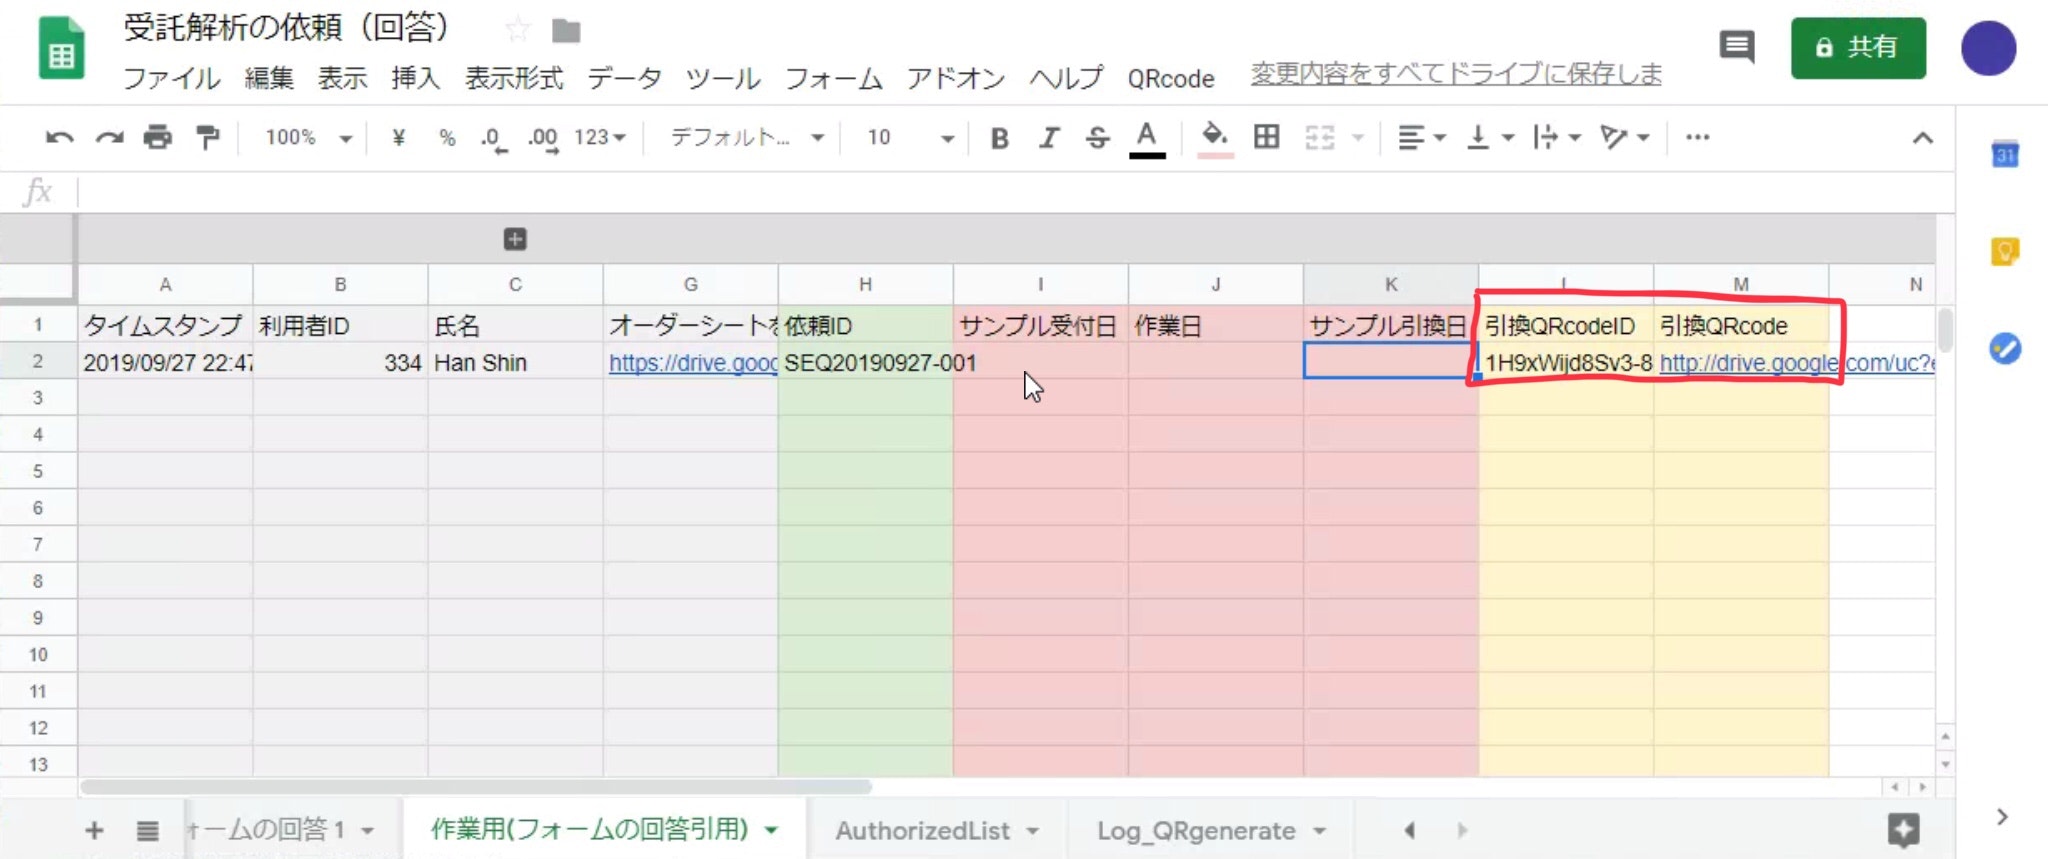Click the green 共有 share button
Image resolution: width=2048 pixels, height=859 pixels.
tap(1858, 47)
